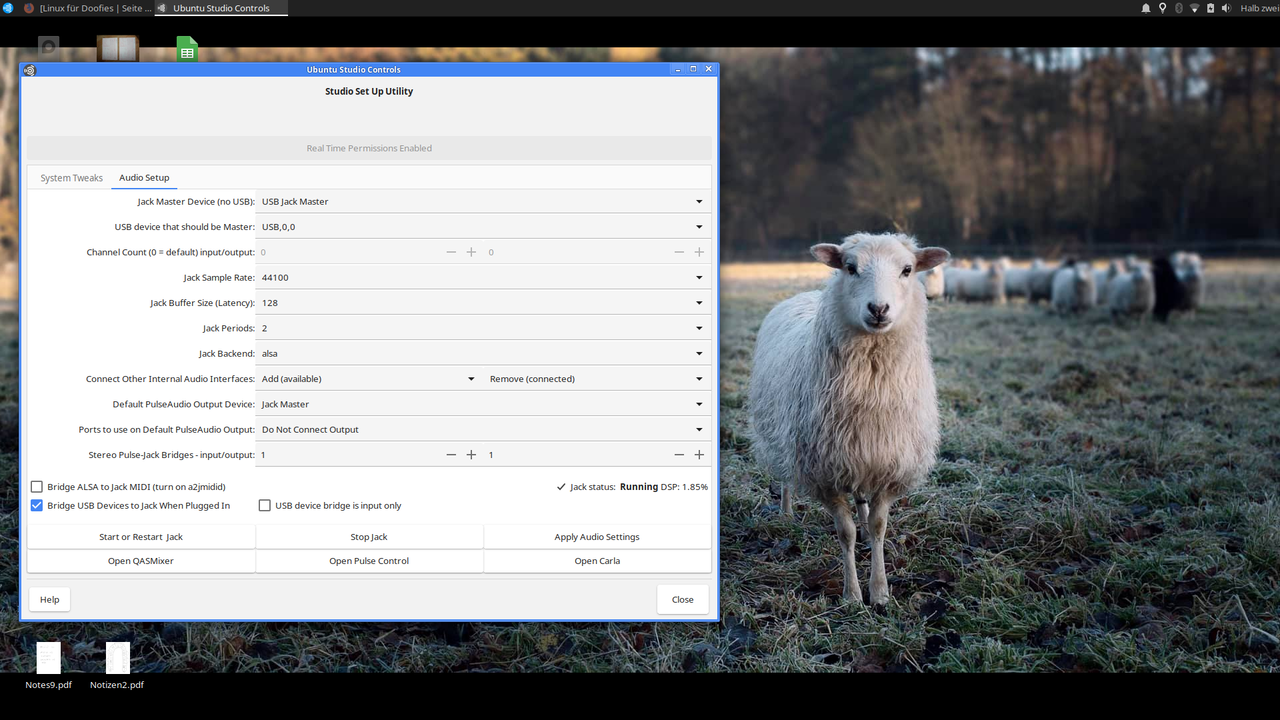Select the Notizen2.pdf desktop file
The image size is (1280, 720).
click(x=117, y=666)
